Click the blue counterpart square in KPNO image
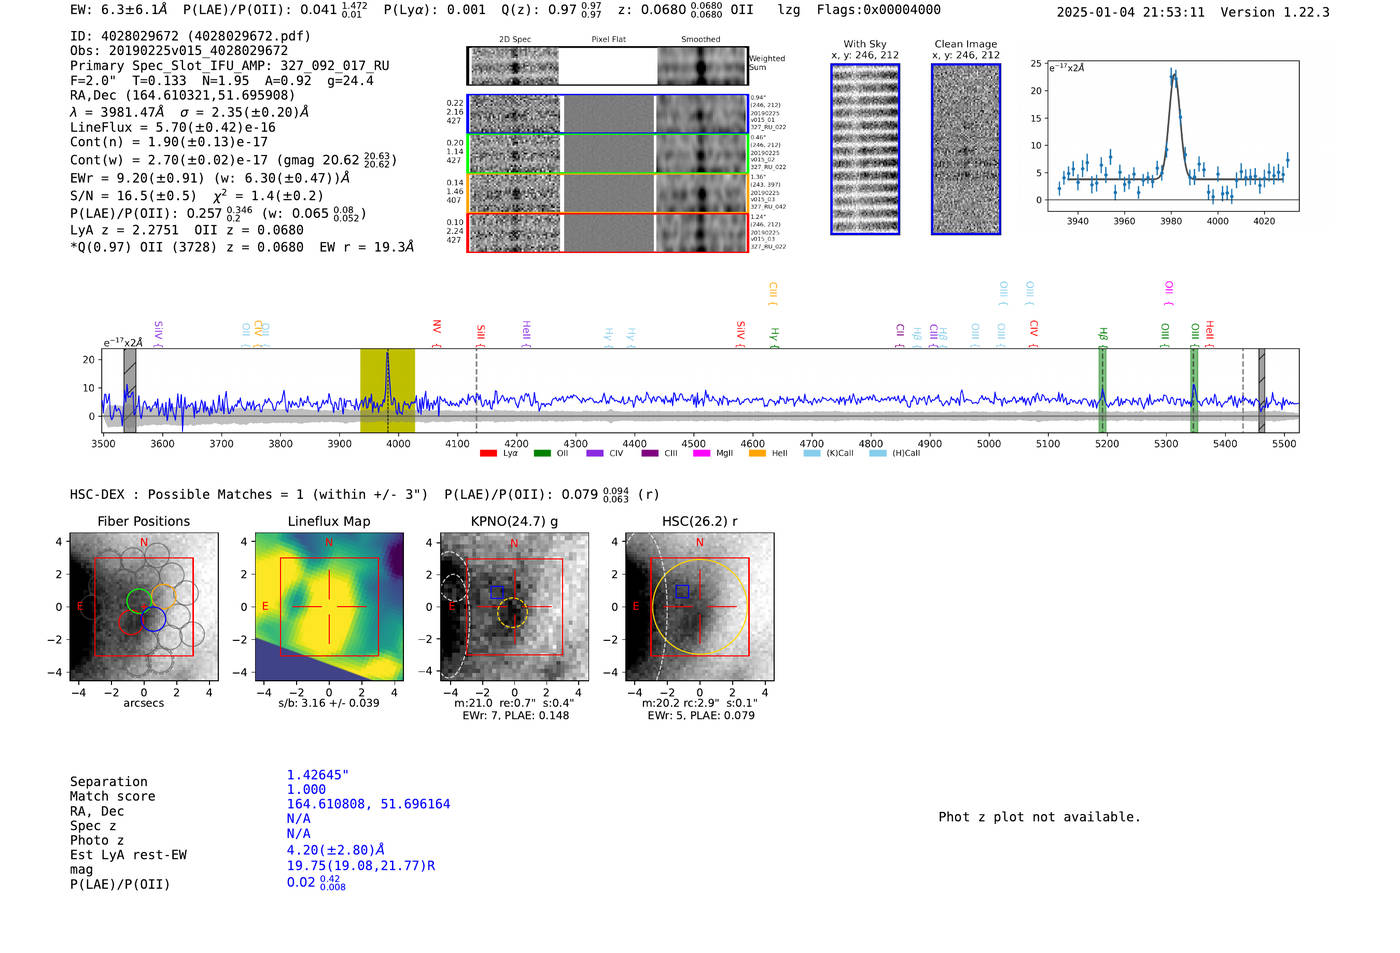 click(496, 592)
